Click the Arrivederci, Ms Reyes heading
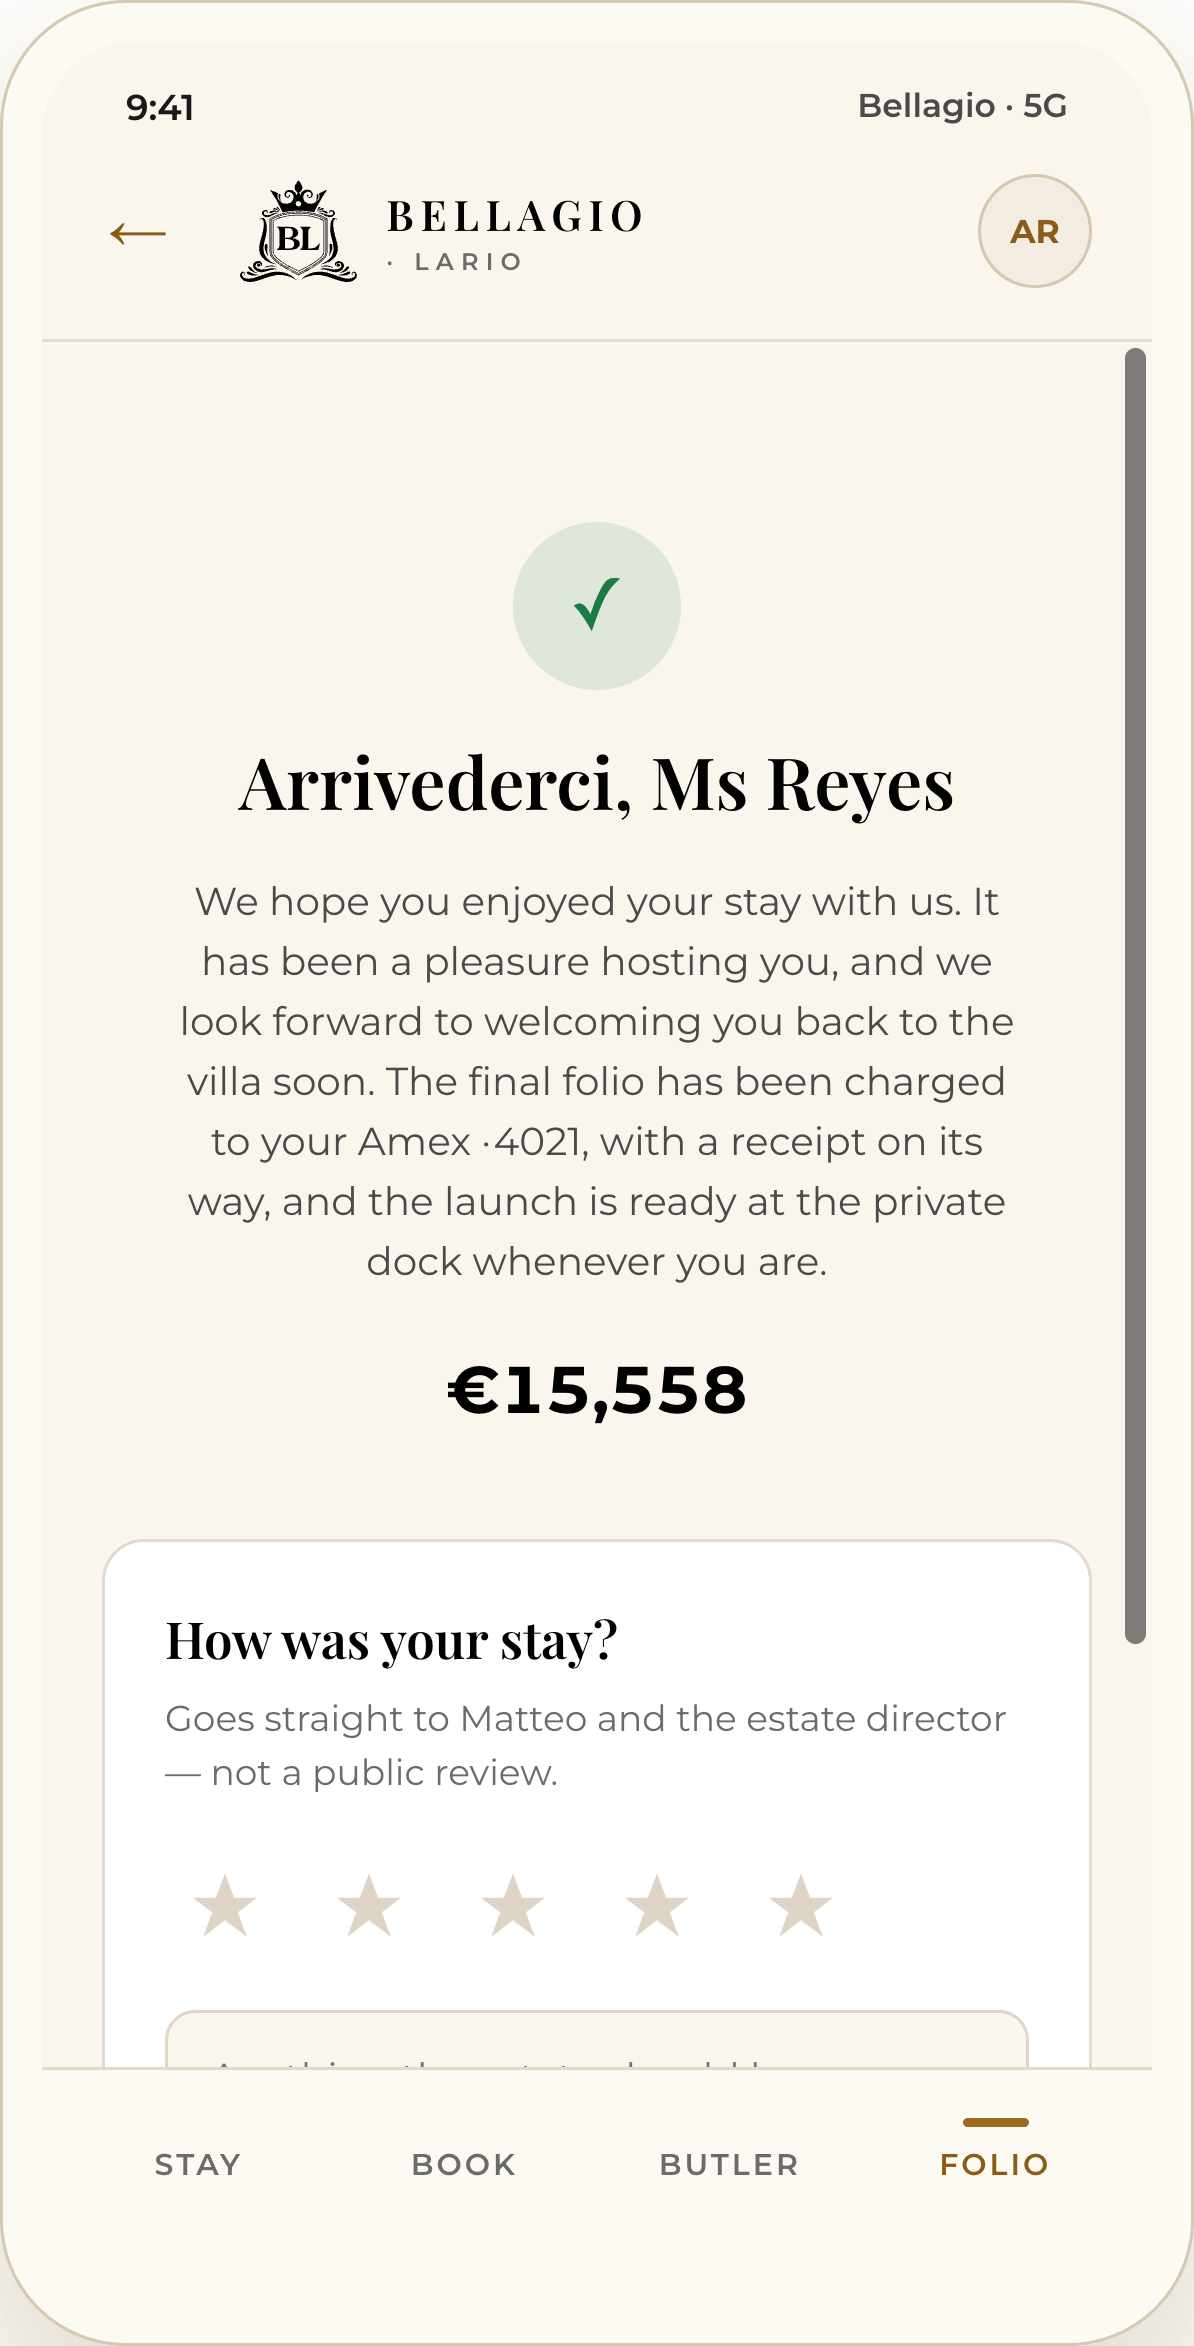 (x=597, y=785)
